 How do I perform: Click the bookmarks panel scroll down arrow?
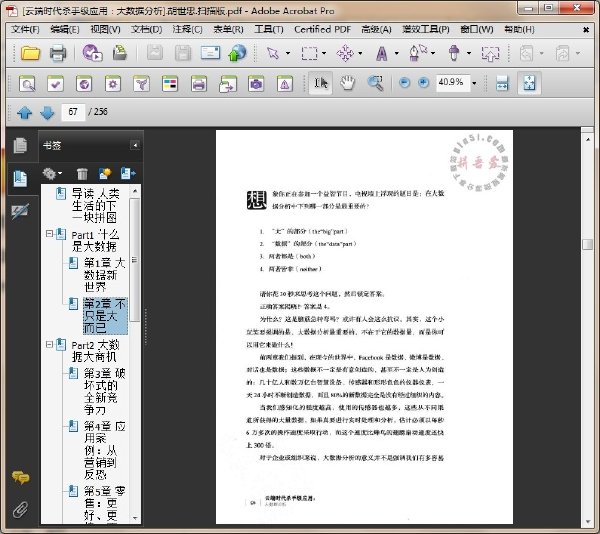pyautogui.click(x=135, y=518)
